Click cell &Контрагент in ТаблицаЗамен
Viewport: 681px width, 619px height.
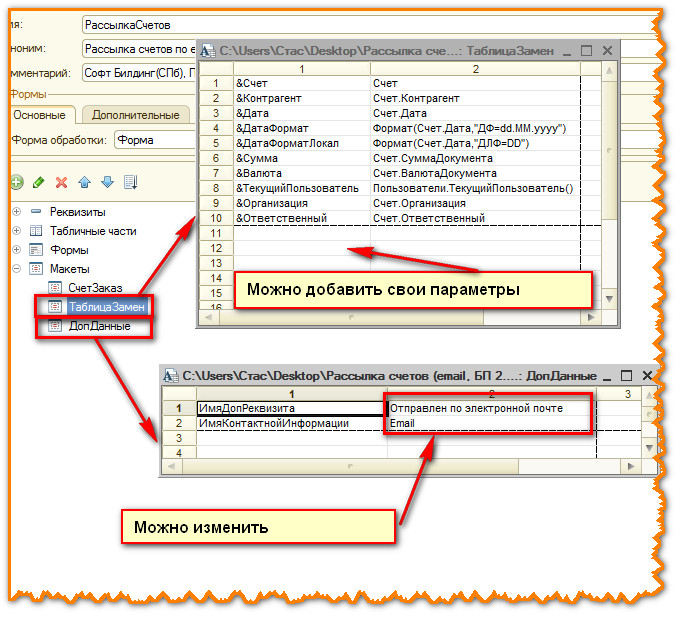pyautogui.click(x=304, y=99)
